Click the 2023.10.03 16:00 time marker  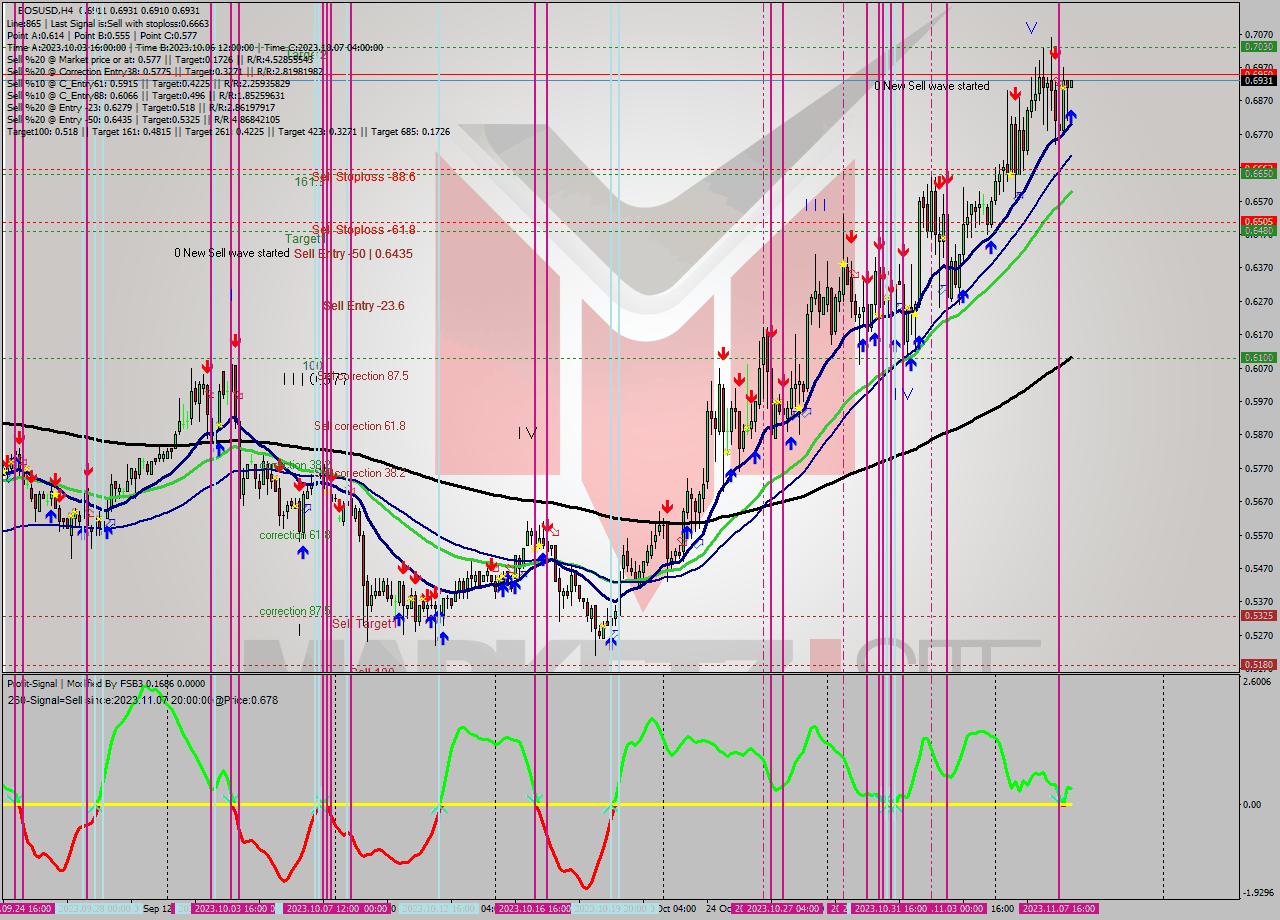tap(230, 909)
